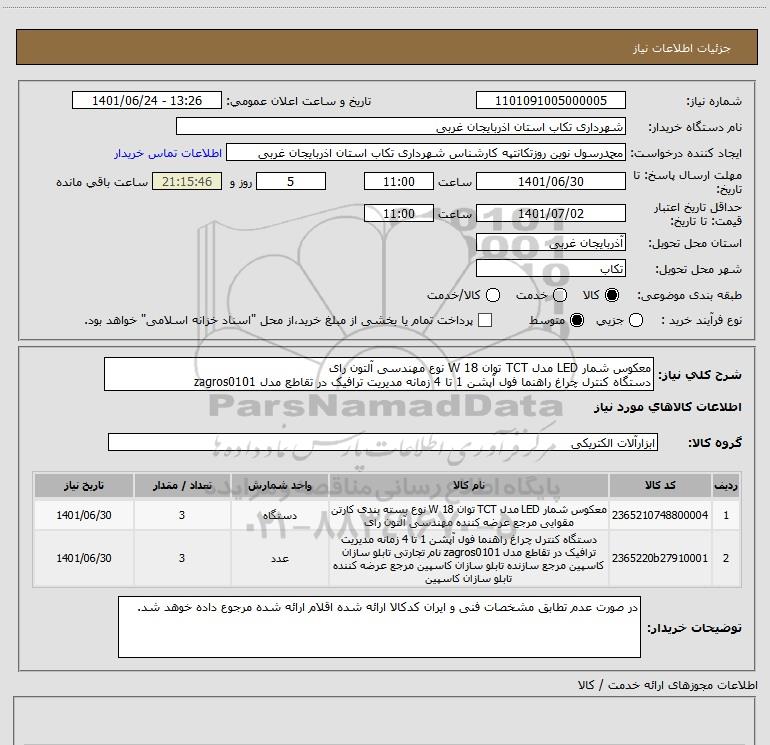Click the time 11:00 field beside 1401/07/02
The width and height of the screenshot is (770, 745).
[x=399, y=214]
